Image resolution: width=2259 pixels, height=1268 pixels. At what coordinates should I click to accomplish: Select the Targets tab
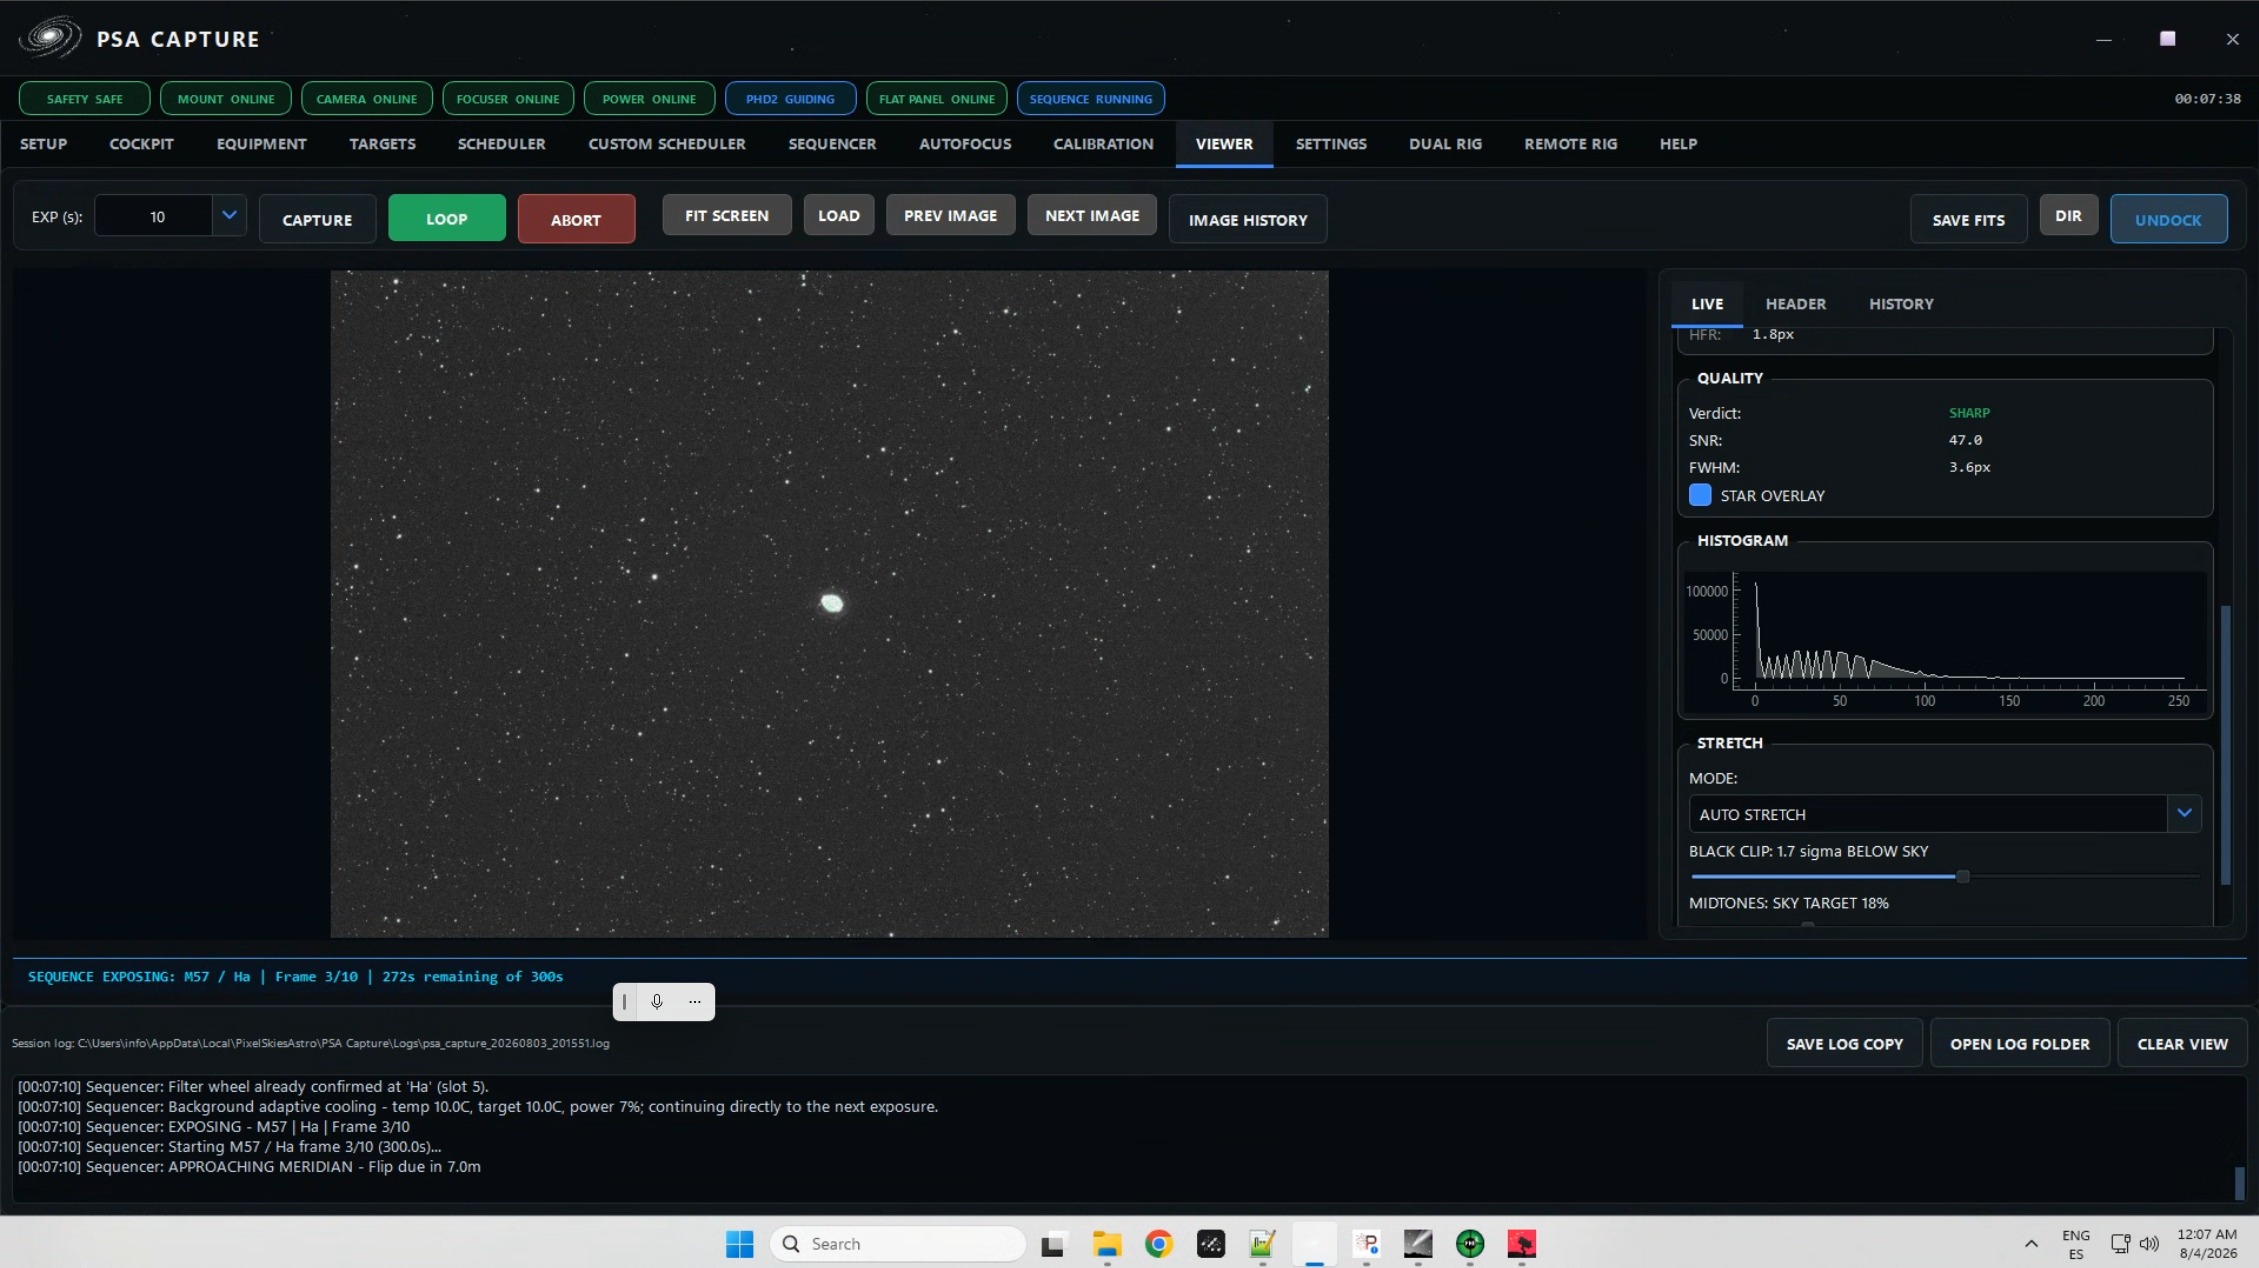[x=382, y=144]
